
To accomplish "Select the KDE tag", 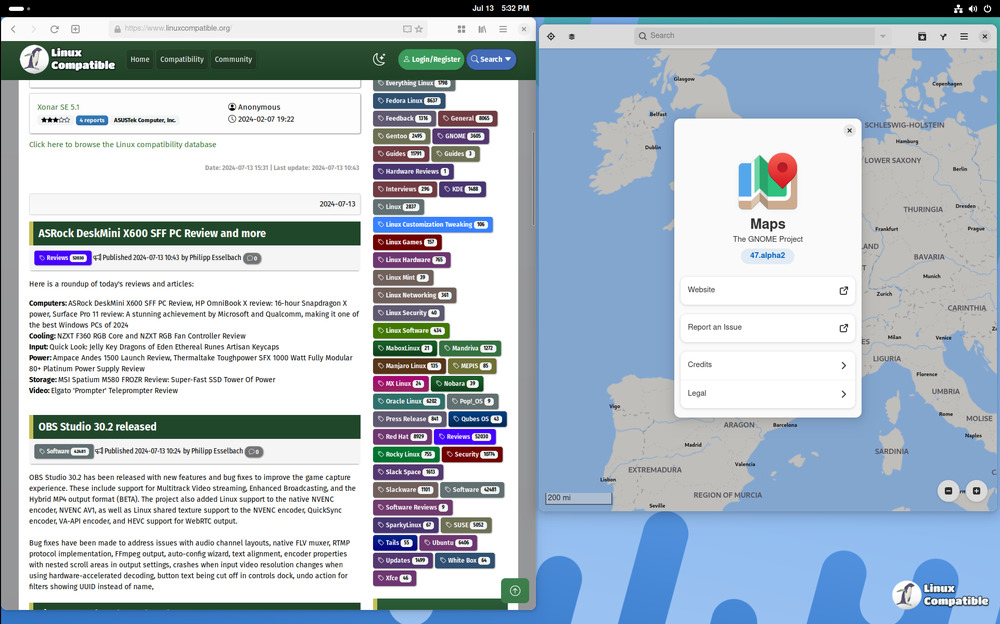I will tap(462, 189).
